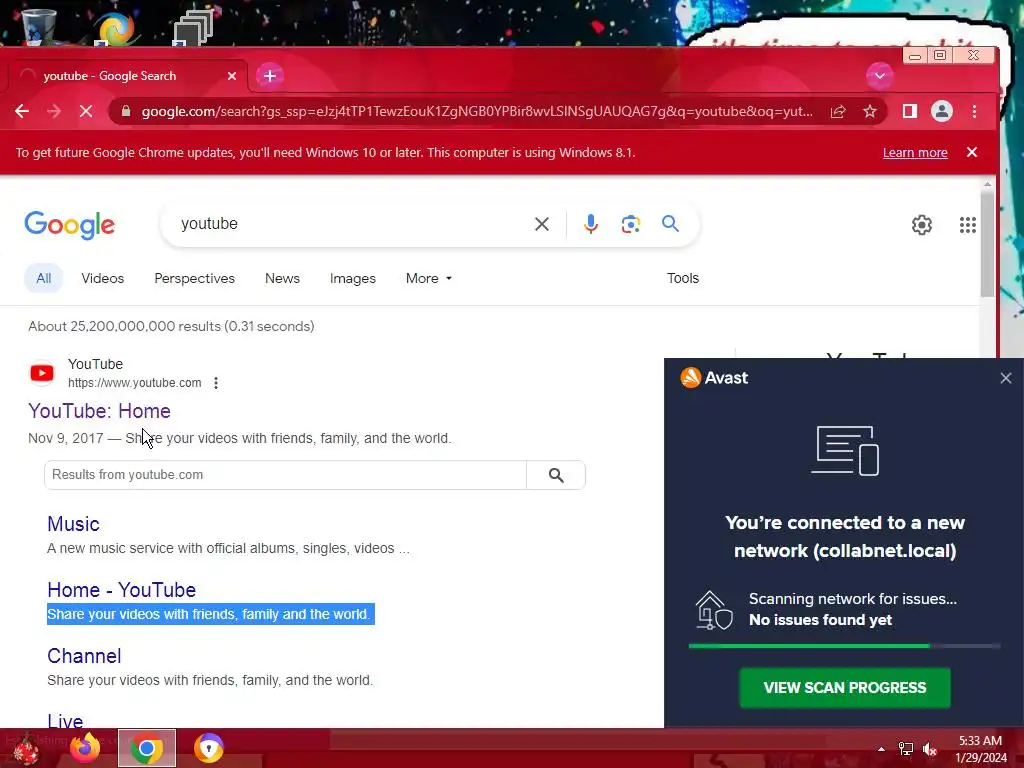This screenshot has width=1024, height=768.
Task: Expand the More search filters dropdown
Action: [x=429, y=278]
